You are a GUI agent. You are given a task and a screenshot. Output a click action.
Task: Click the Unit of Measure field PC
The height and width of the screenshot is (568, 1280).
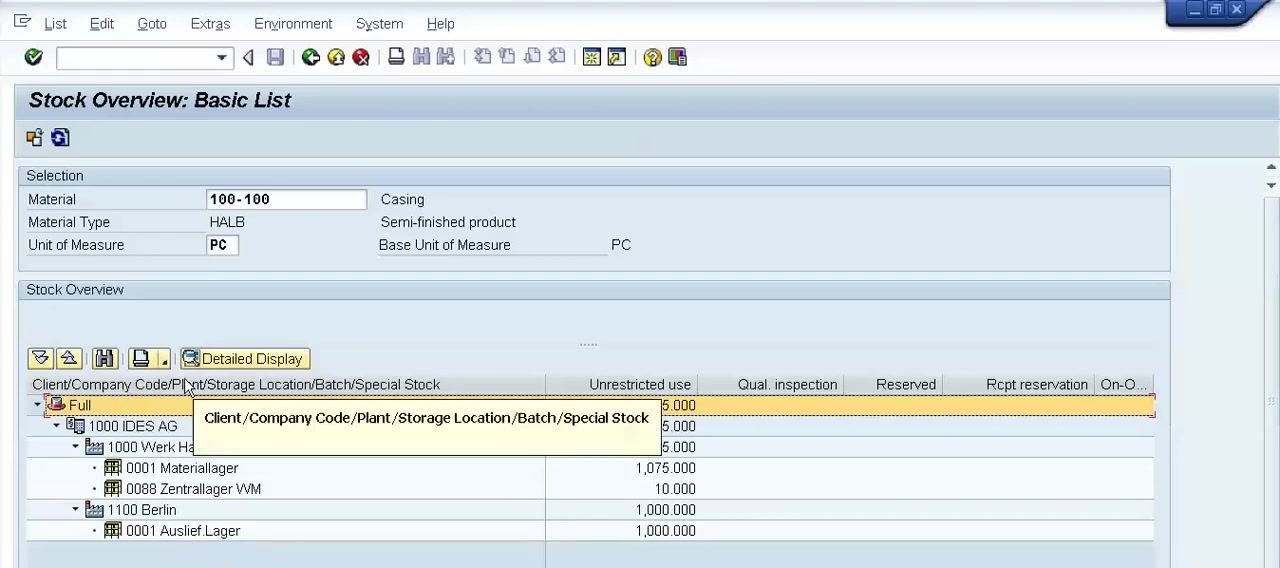tap(222, 245)
